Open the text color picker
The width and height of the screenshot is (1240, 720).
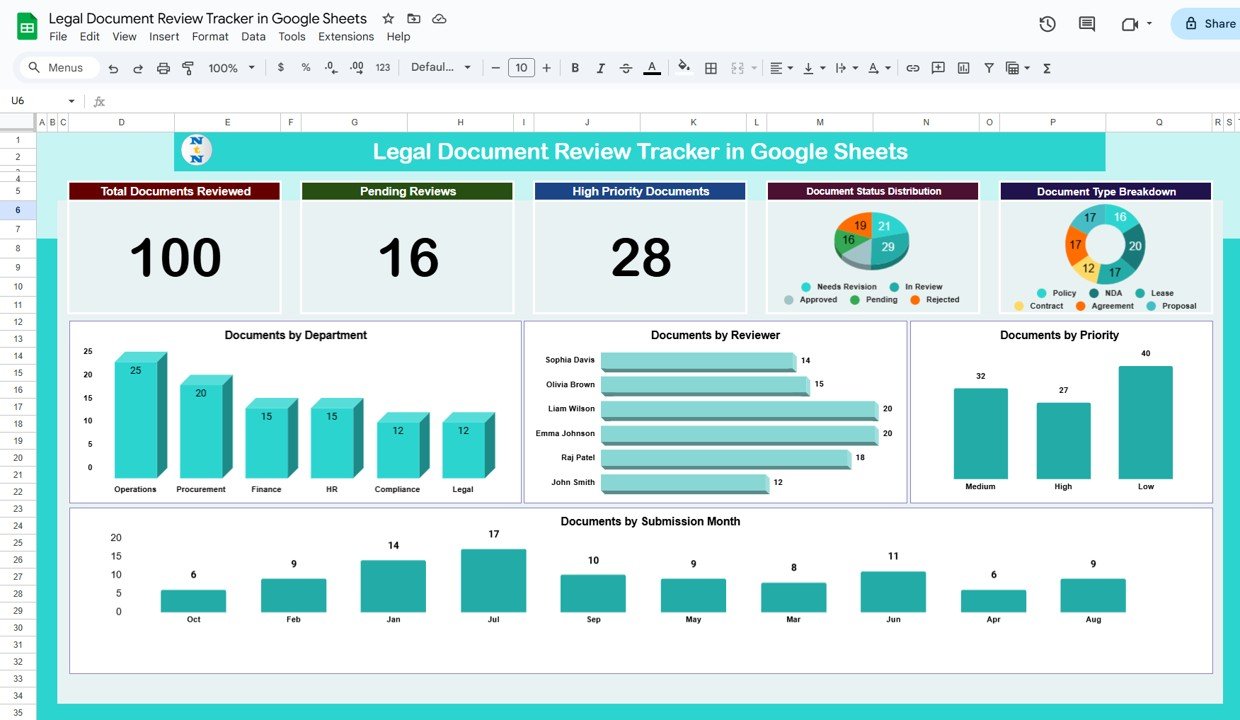point(652,68)
